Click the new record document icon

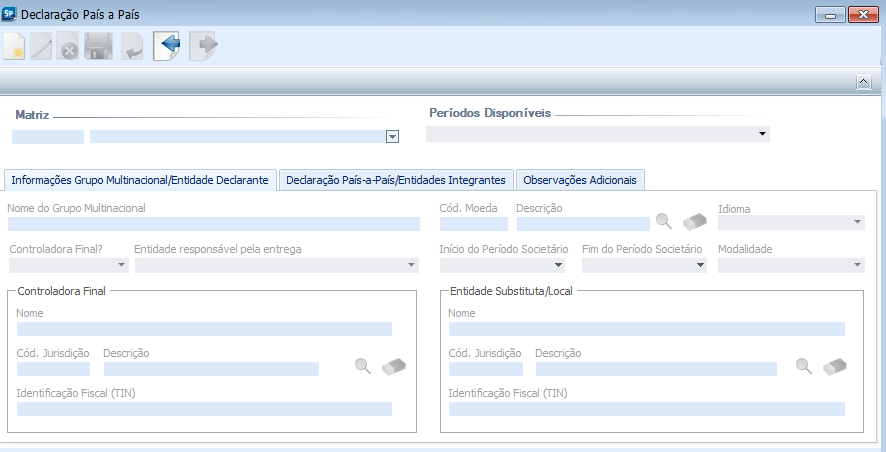point(14,46)
